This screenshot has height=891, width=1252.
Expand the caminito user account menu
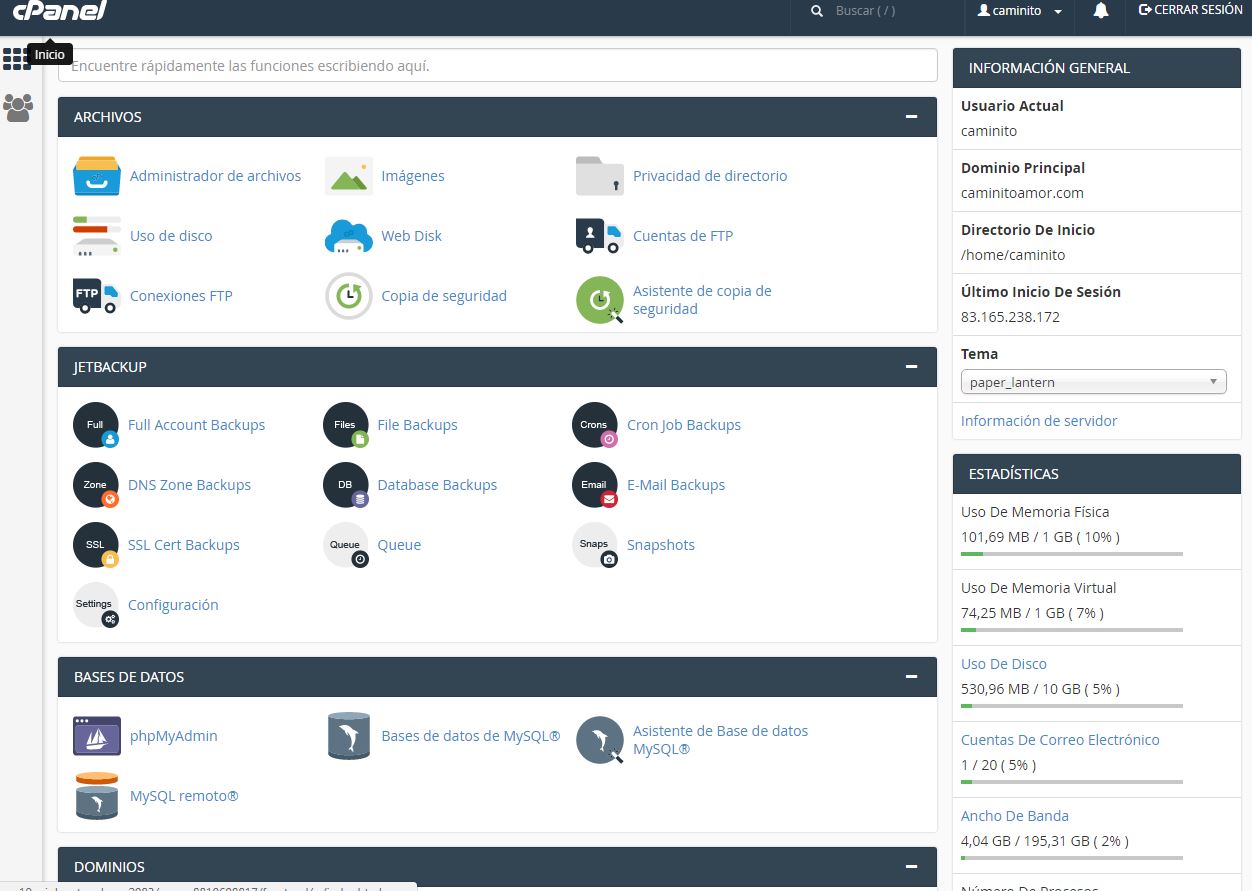pyautogui.click(x=1019, y=10)
